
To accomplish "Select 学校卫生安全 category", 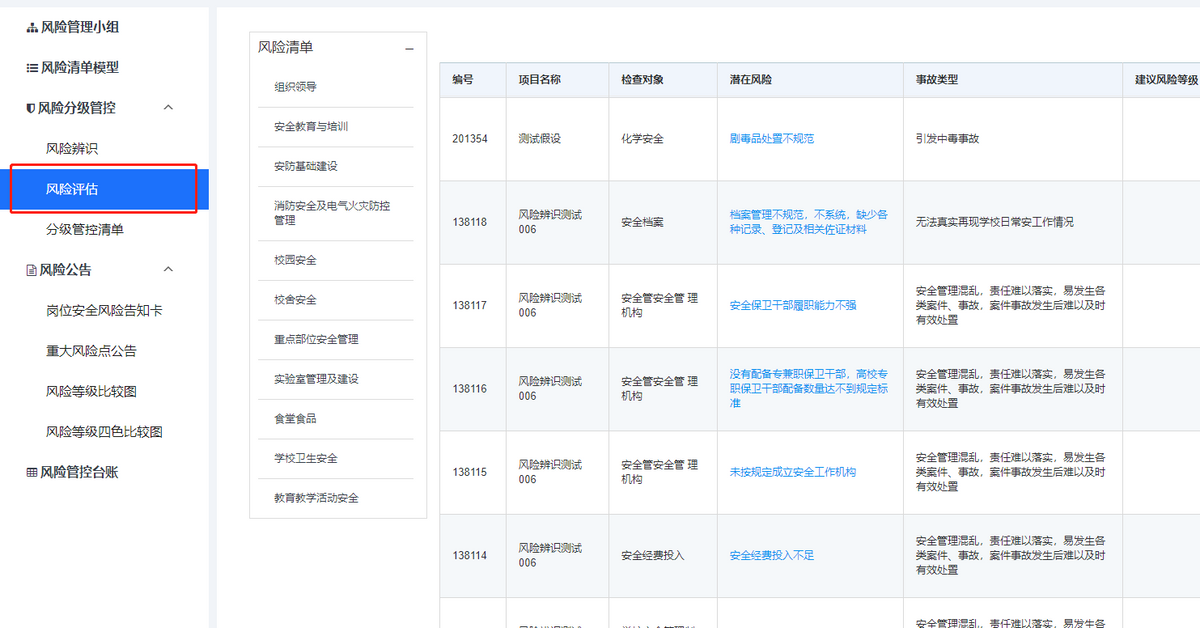I will click(306, 458).
